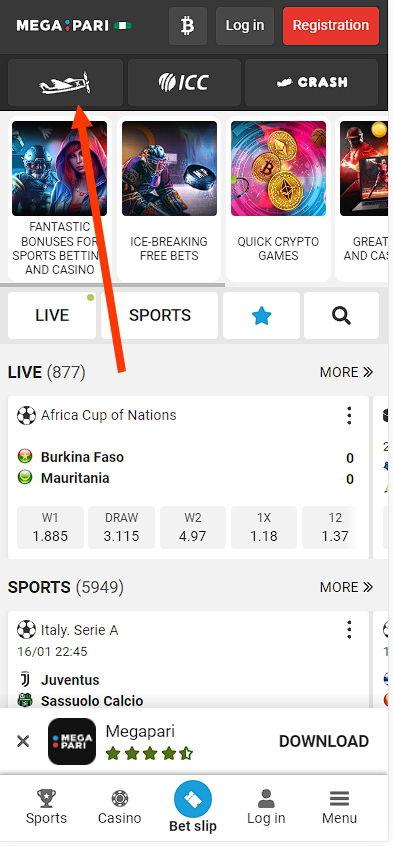The image size is (393, 846).
Task: Open the Aviator airplane game shortcut
Action: click(65, 83)
